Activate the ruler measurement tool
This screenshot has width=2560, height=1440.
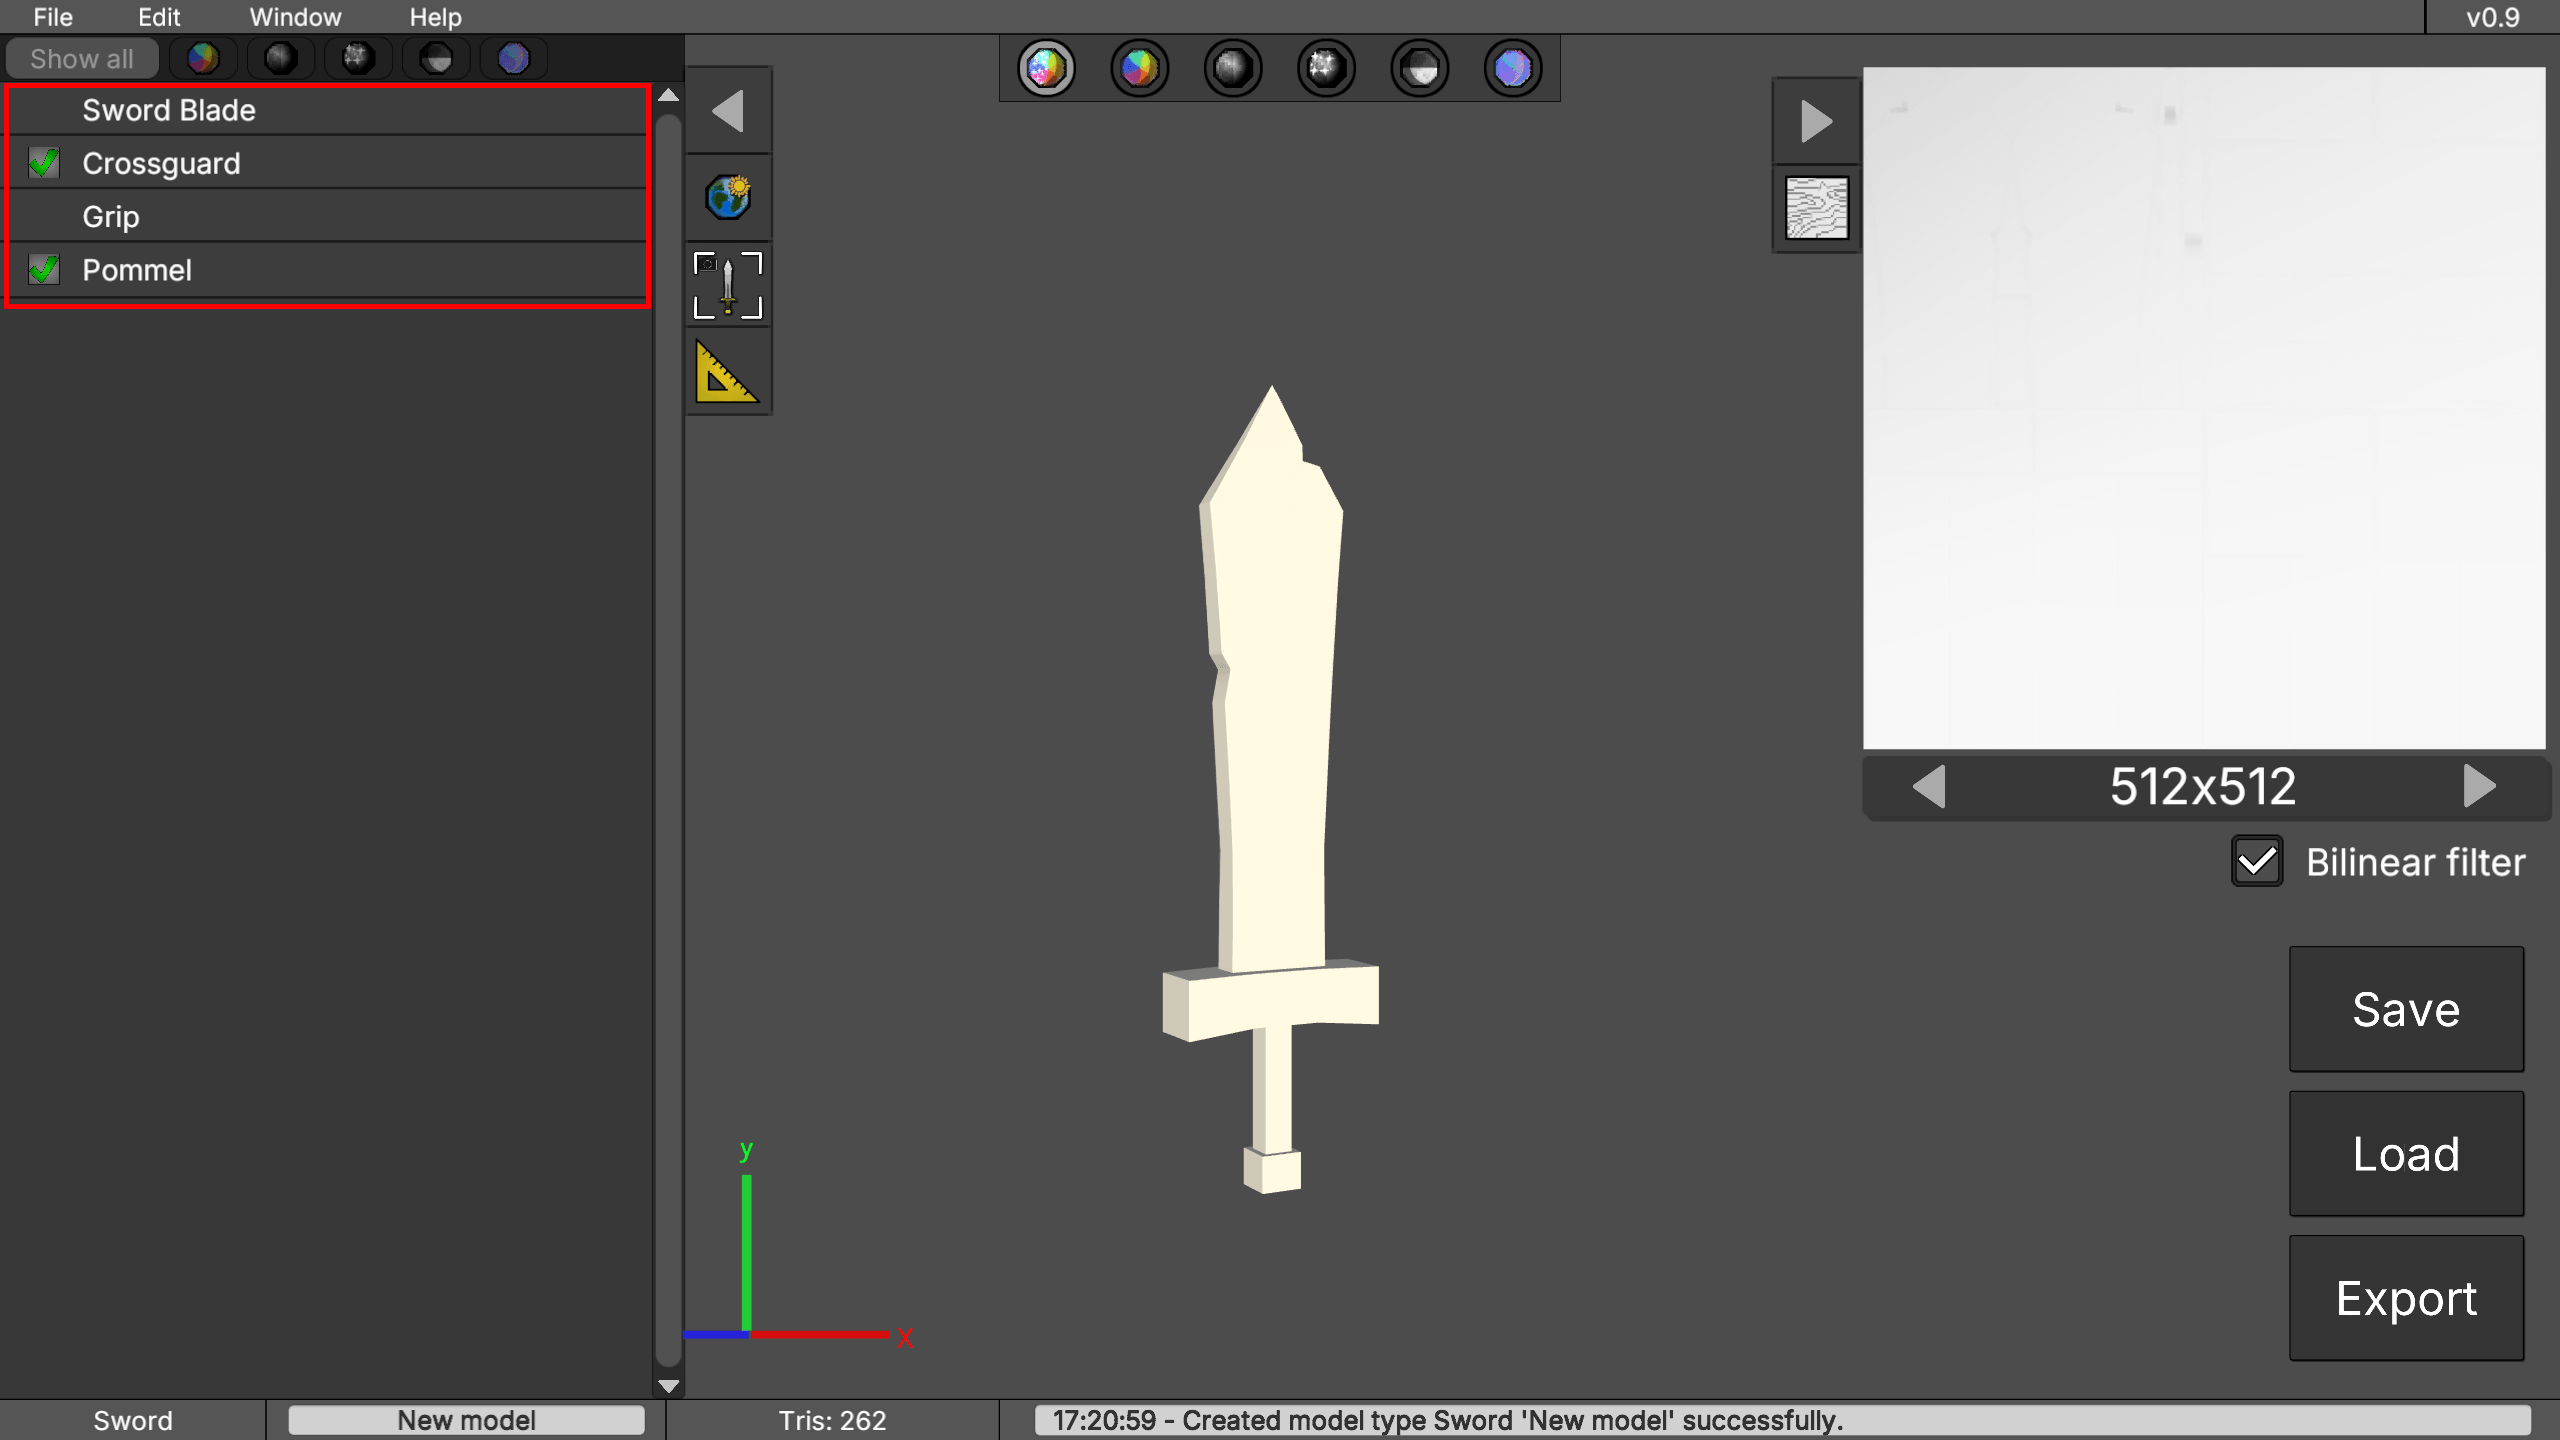(x=728, y=372)
